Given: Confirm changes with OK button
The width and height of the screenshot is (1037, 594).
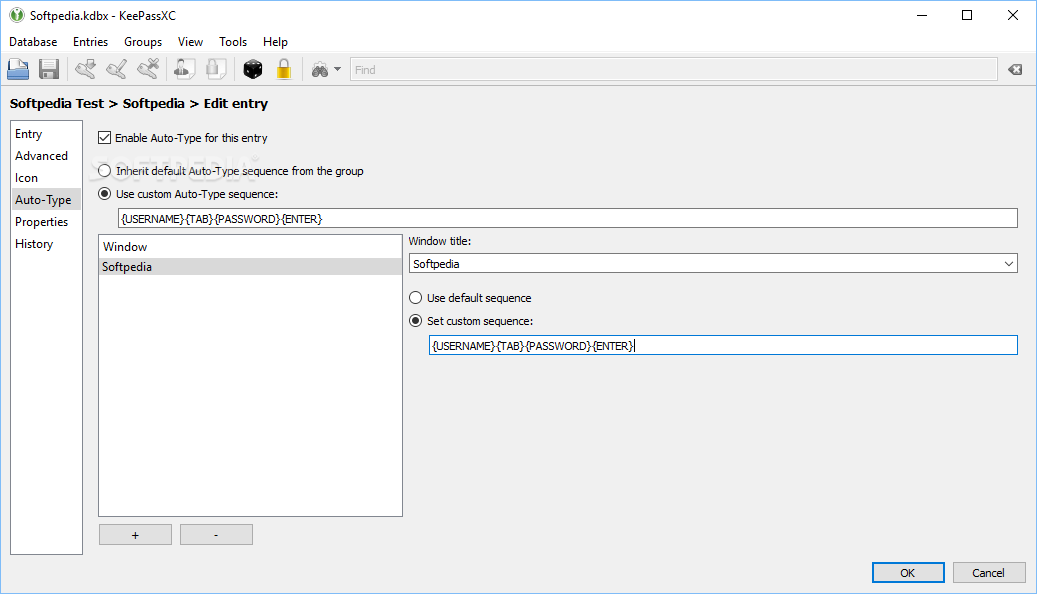Looking at the screenshot, I should 908,573.
